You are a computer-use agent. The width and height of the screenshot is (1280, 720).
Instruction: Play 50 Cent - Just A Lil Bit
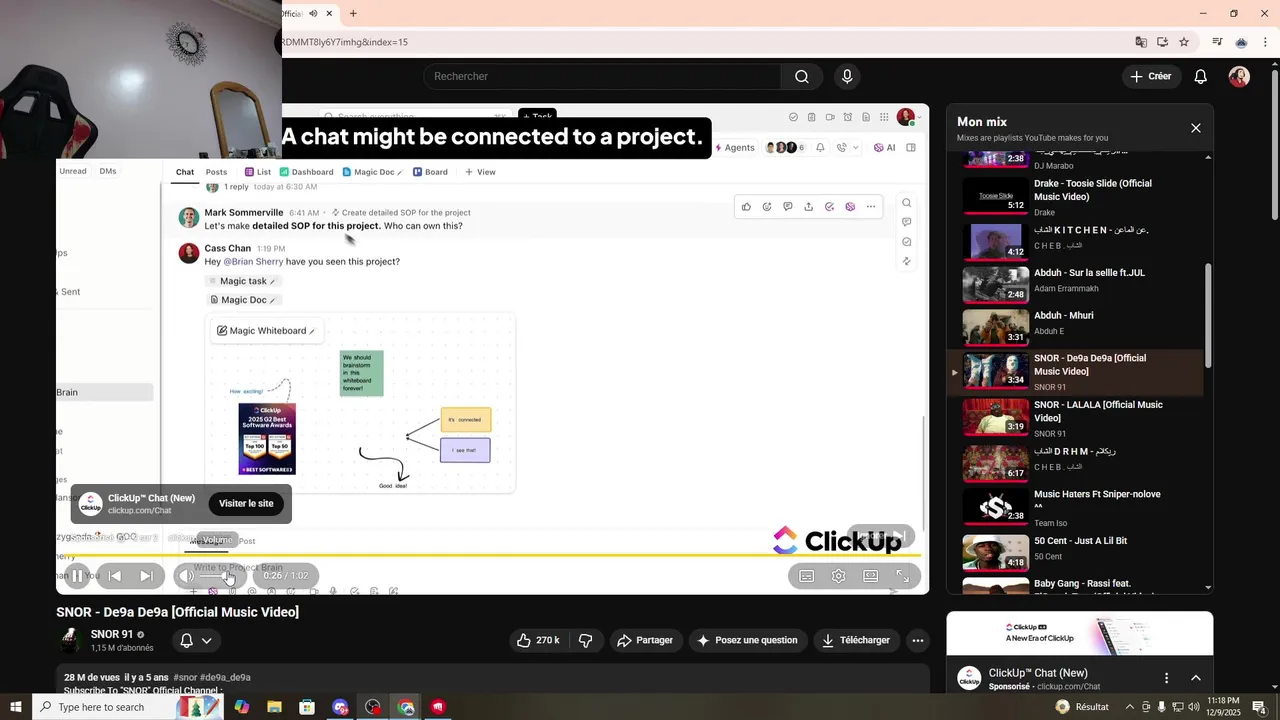coord(1078,551)
